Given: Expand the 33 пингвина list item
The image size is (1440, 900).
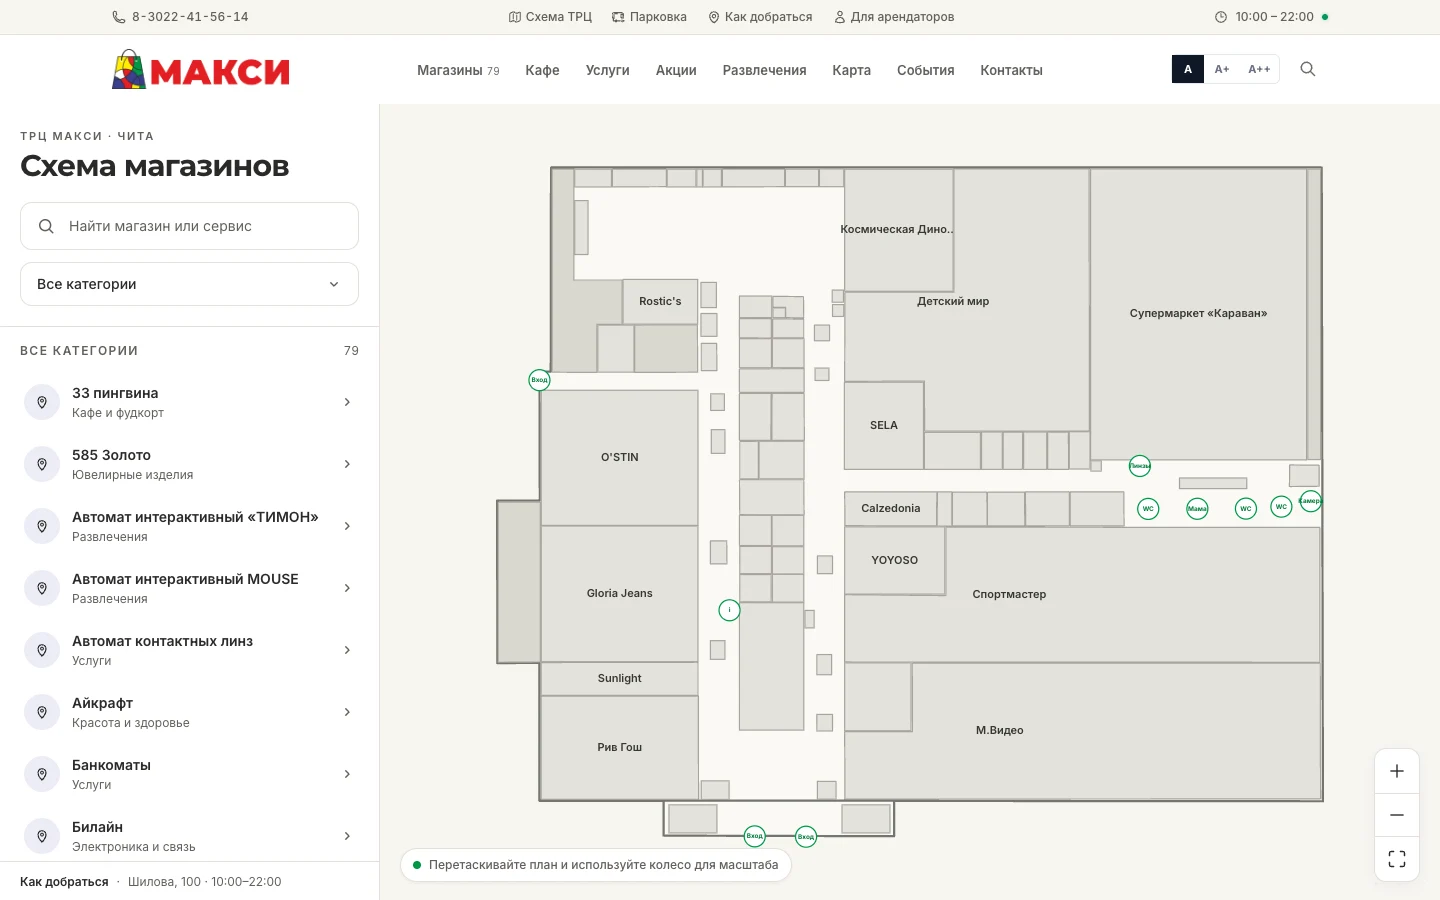Looking at the screenshot, I should tap(189, 402).
